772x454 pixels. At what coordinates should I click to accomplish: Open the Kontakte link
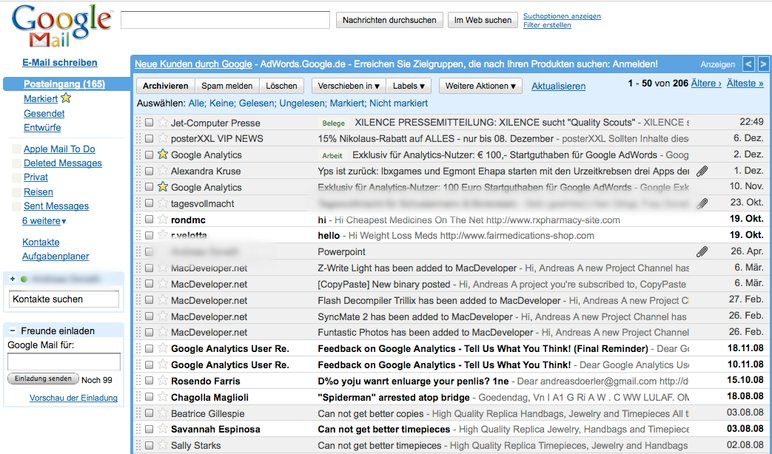click(x=41, y=242)
